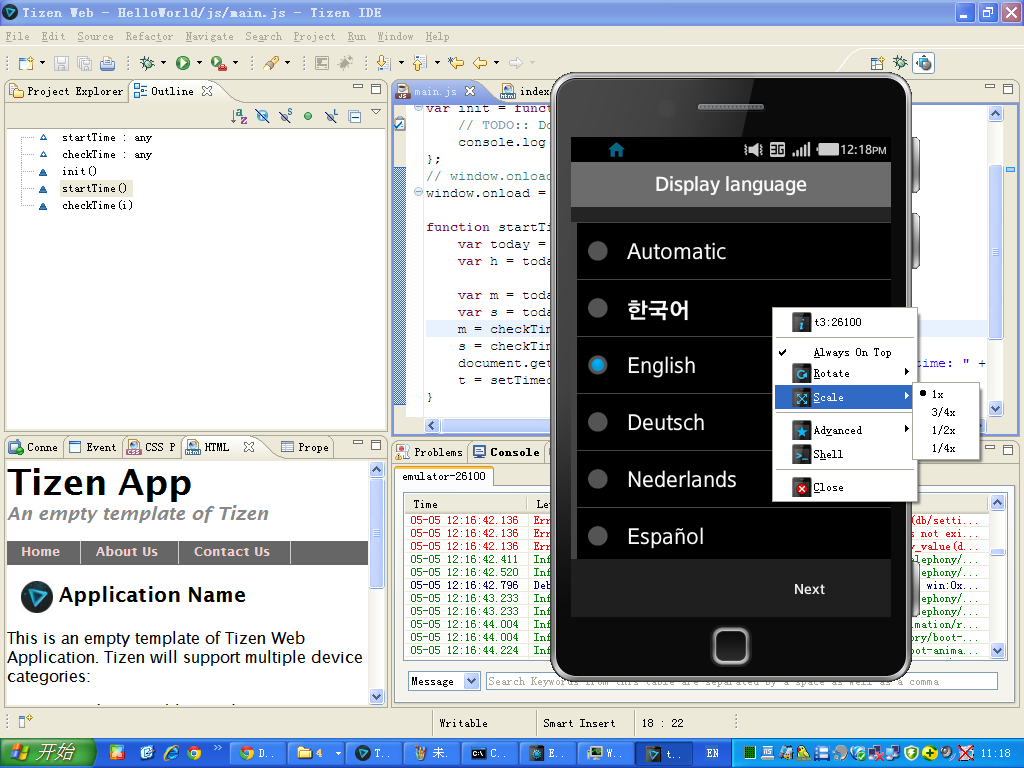1024x768 pixels.
Task: Click About Us link in HTML preview
Action: (x=127, y=552)
